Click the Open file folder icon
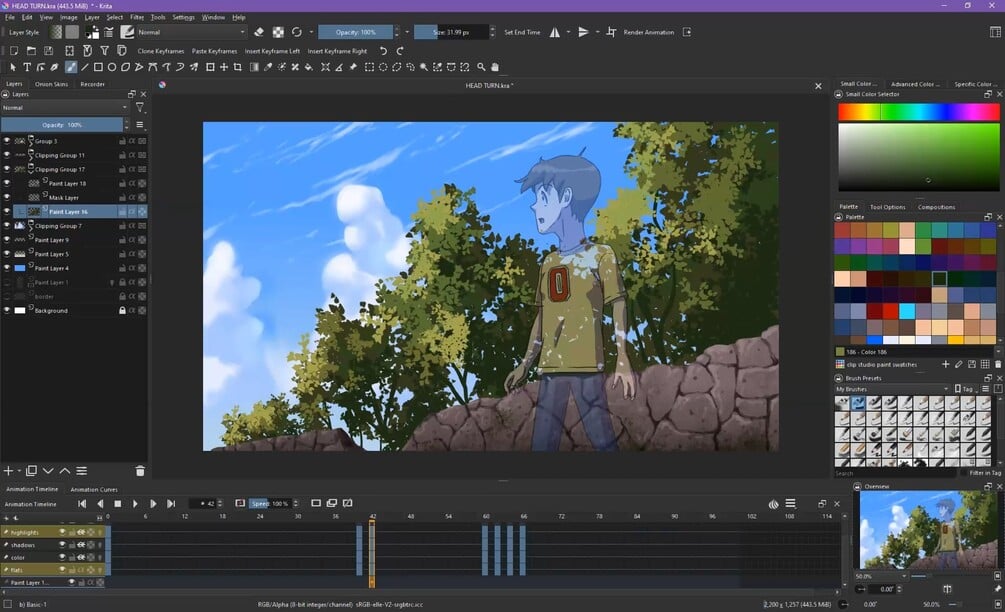The width and height of the screenshot is (1005, 612). (x=31, y=51)
